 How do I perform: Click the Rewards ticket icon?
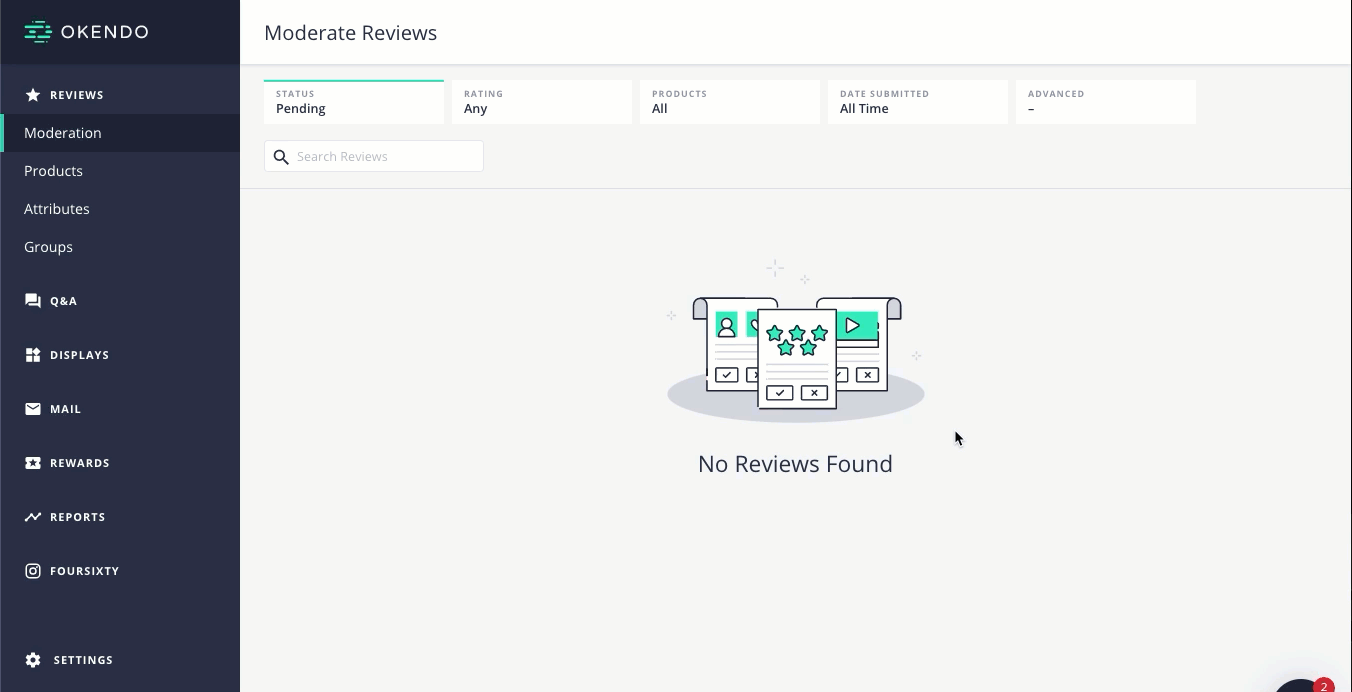coord(33,463)
